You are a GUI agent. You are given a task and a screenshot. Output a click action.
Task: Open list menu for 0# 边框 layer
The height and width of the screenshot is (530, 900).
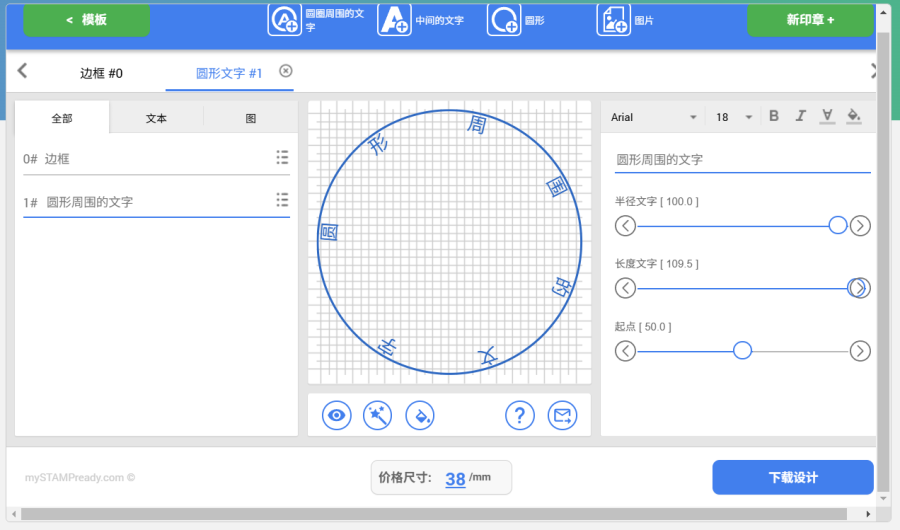coord(282,157)
